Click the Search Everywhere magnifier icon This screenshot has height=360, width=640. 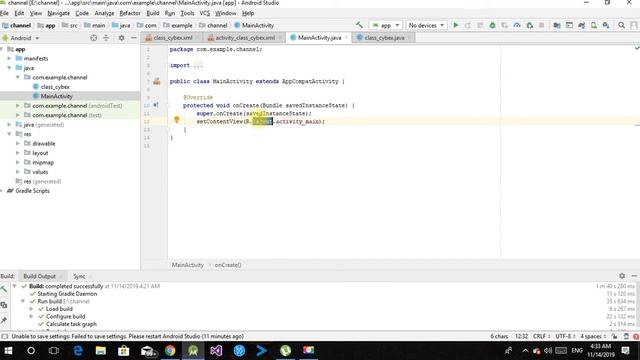[621, 25]
